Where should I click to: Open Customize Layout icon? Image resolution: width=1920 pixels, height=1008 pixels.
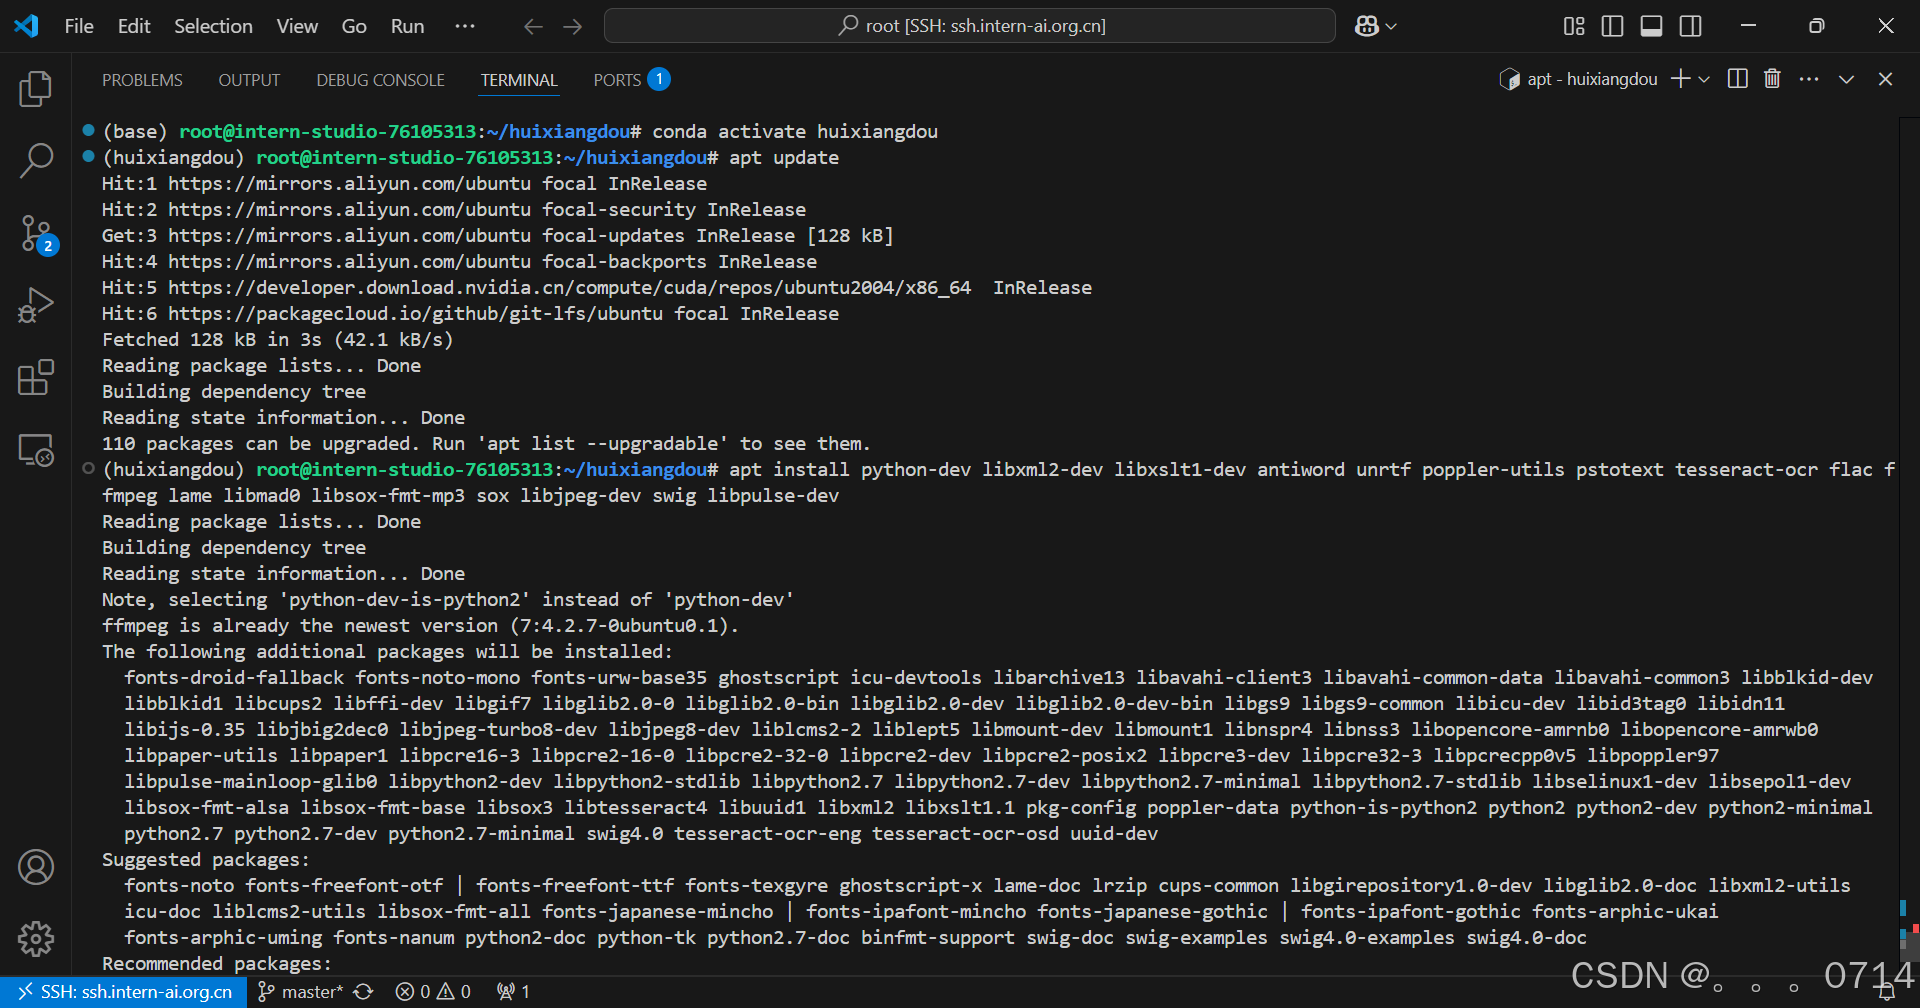click(x=1574, y=26)
